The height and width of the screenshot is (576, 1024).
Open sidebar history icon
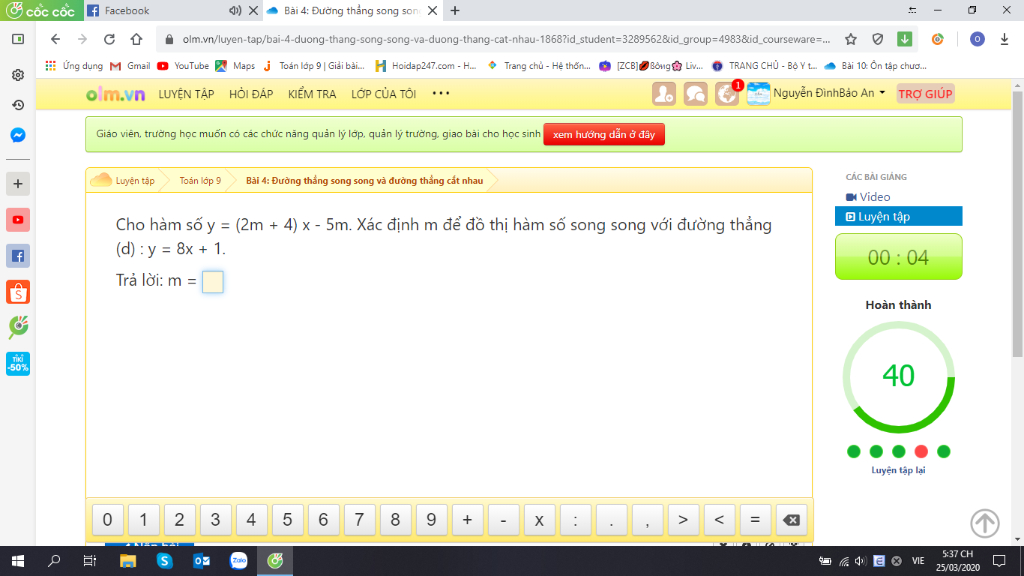click(x=18, y=105)
